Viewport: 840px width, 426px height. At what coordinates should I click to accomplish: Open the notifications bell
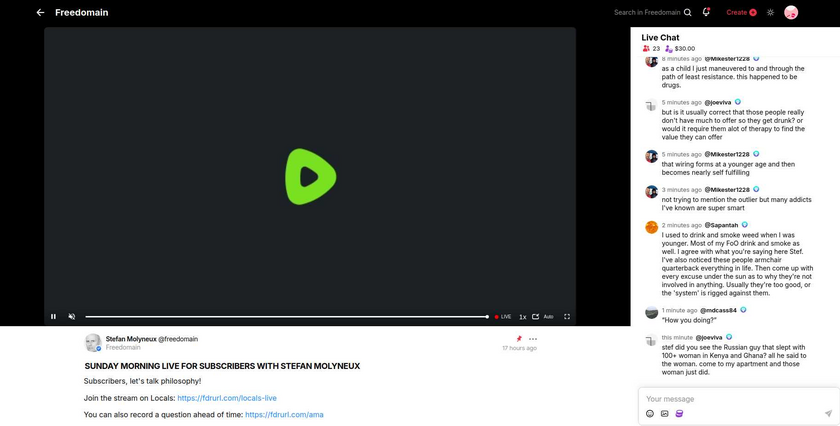pyautogui.click(x=706, y=12)
